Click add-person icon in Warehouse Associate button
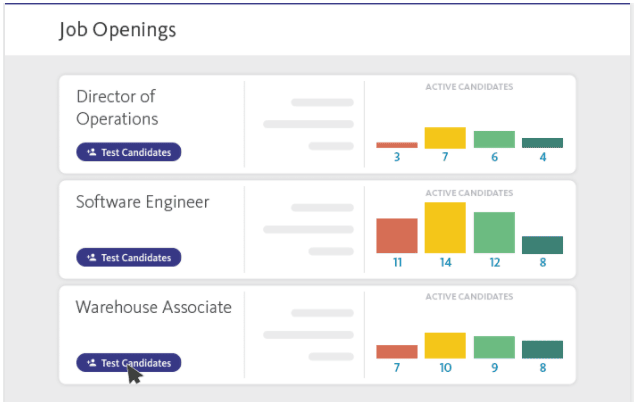 click(x=92, y=362)
